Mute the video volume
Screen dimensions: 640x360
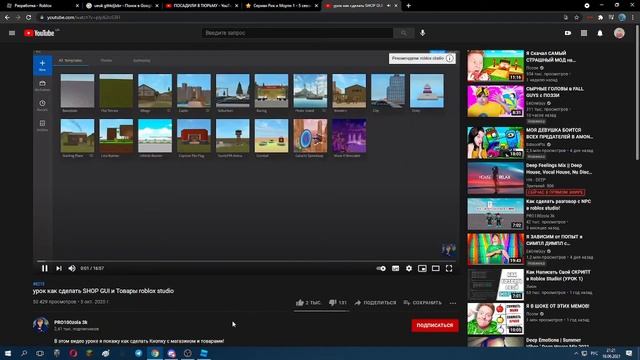[72, 268]
